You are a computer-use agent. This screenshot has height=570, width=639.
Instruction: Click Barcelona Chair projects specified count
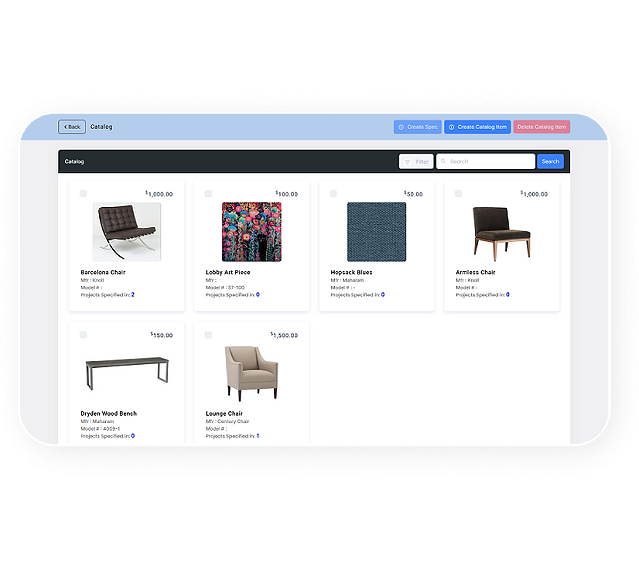tap(133, 295)
